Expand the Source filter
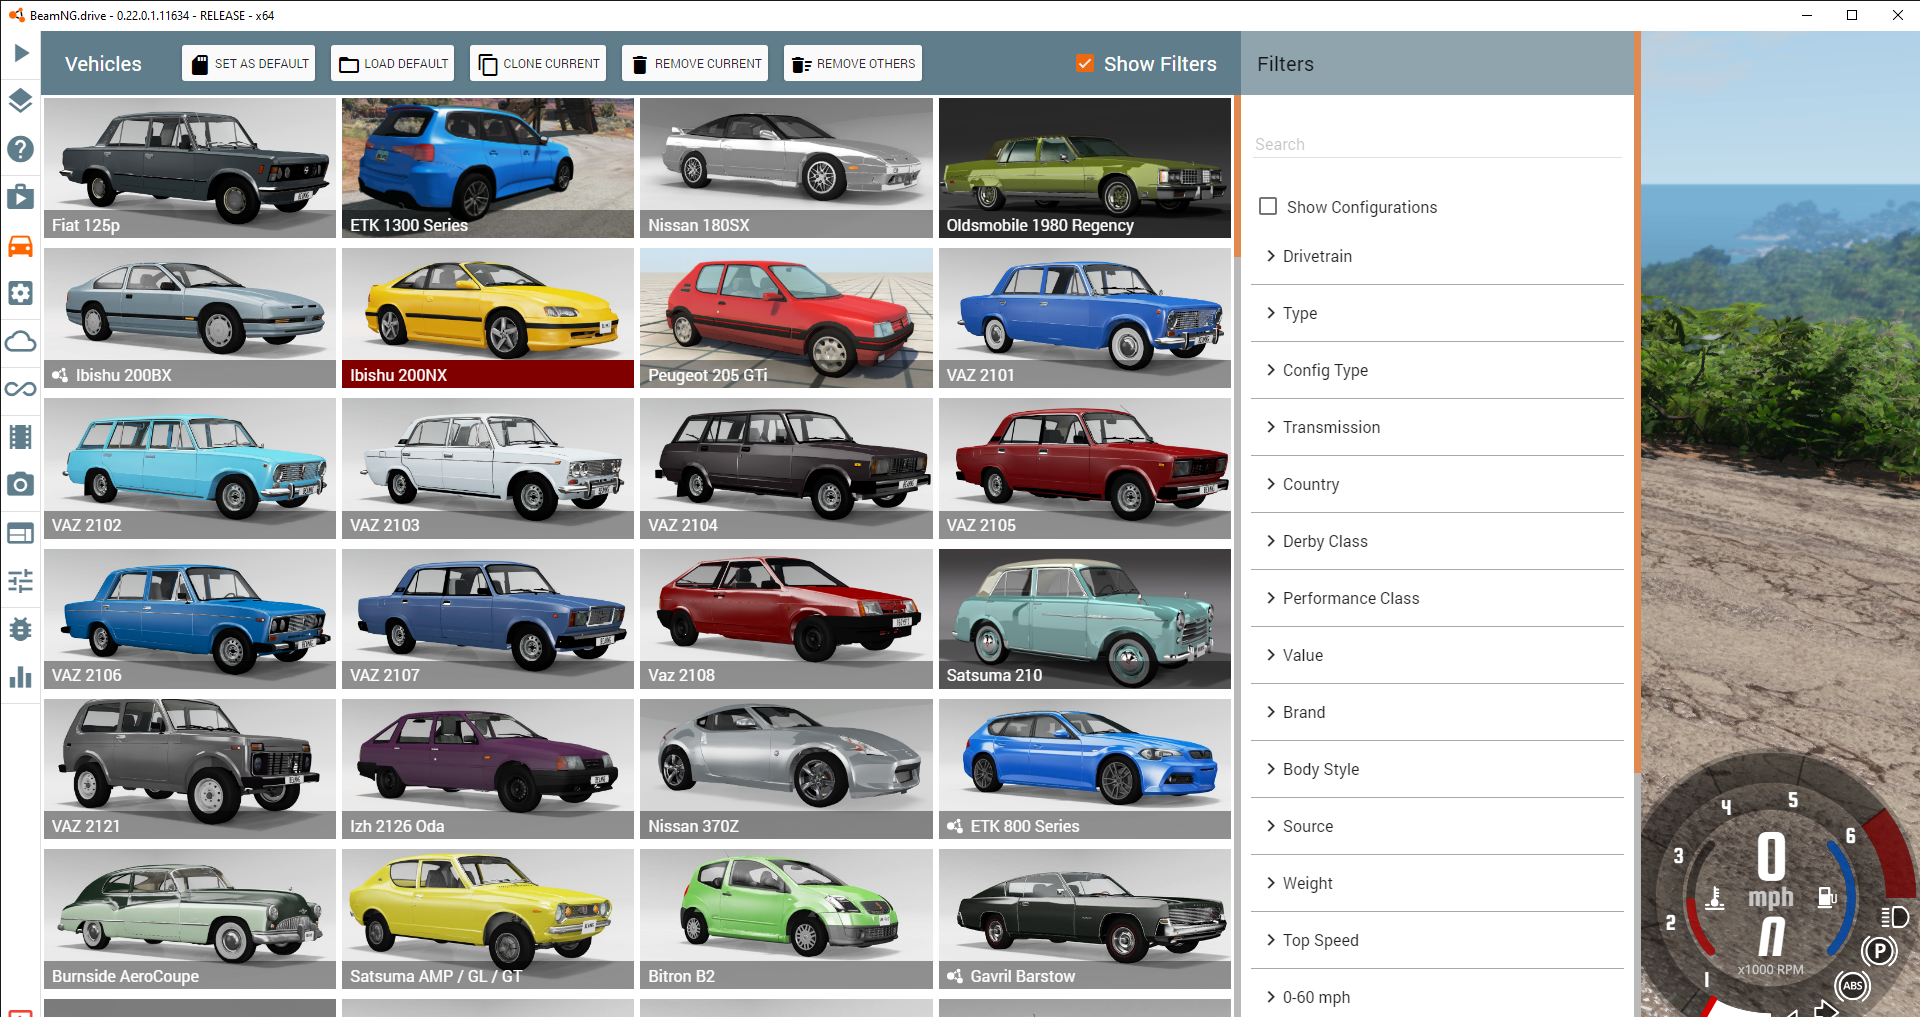The image size is (1920, 1017). pos(1437,826)
